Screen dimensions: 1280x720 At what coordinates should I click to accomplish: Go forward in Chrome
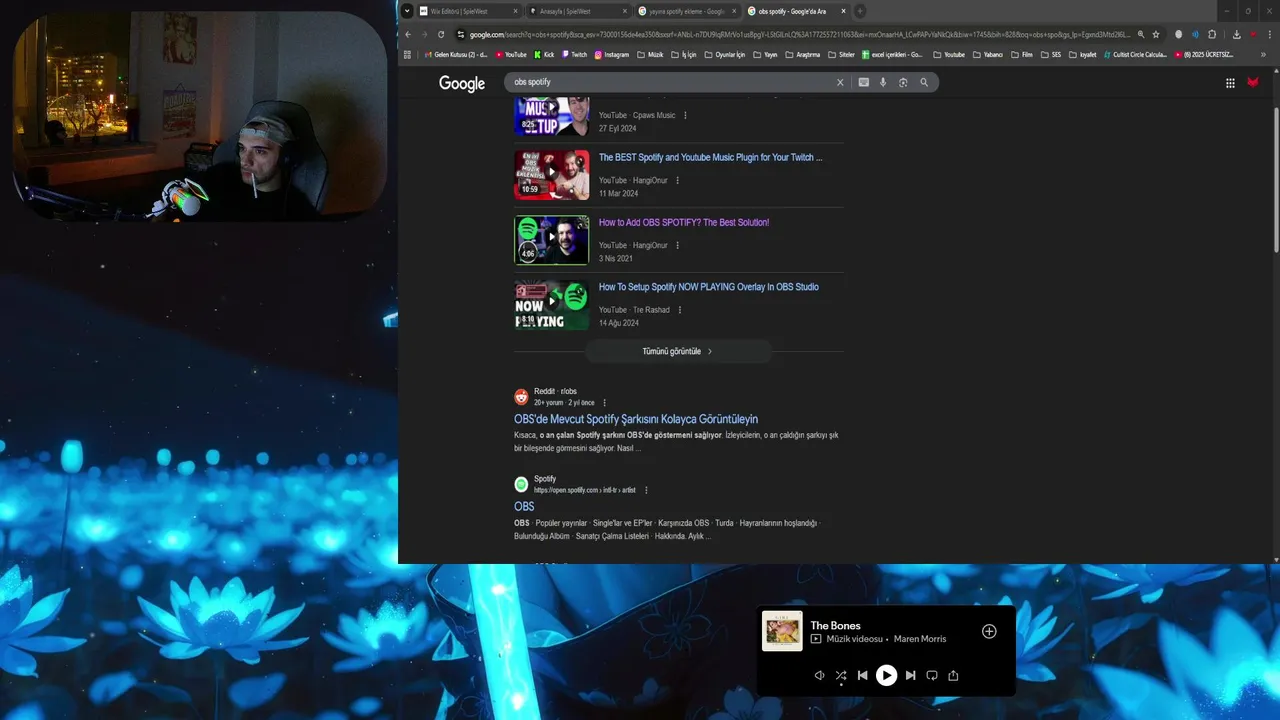(x=424, y=34)
